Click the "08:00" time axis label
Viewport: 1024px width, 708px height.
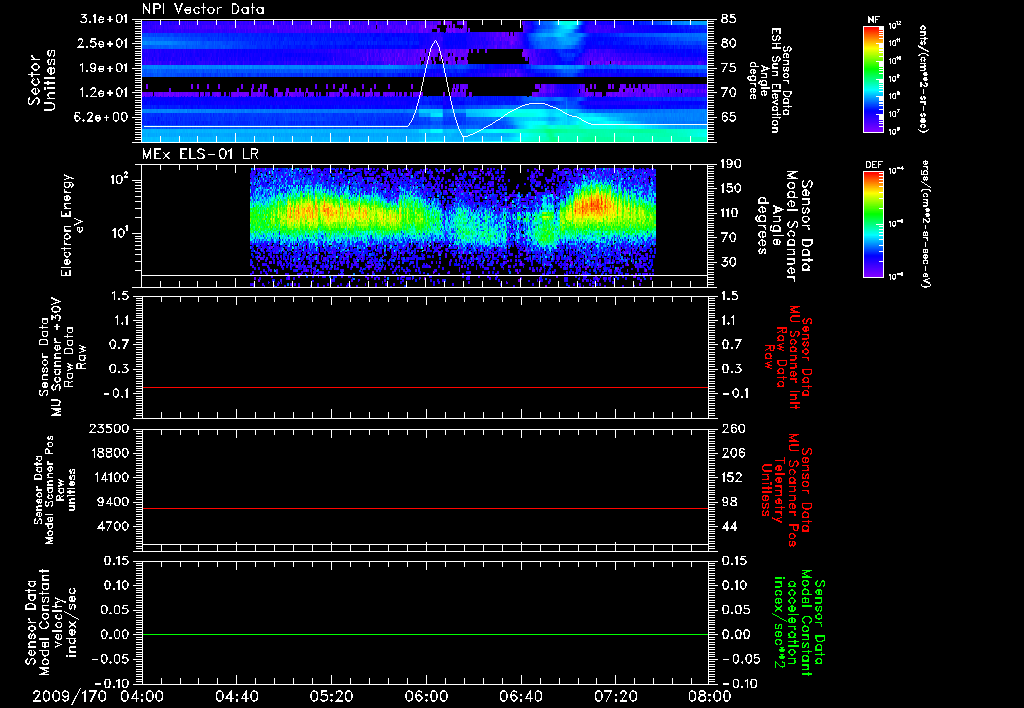pos(709,696)
